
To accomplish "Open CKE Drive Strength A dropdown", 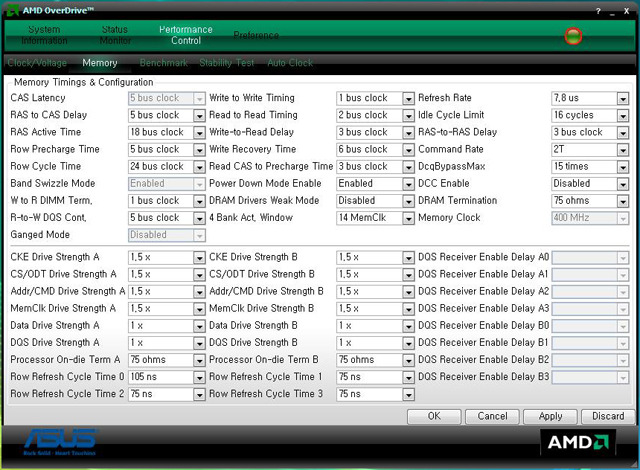I will [x=199, y=257].
